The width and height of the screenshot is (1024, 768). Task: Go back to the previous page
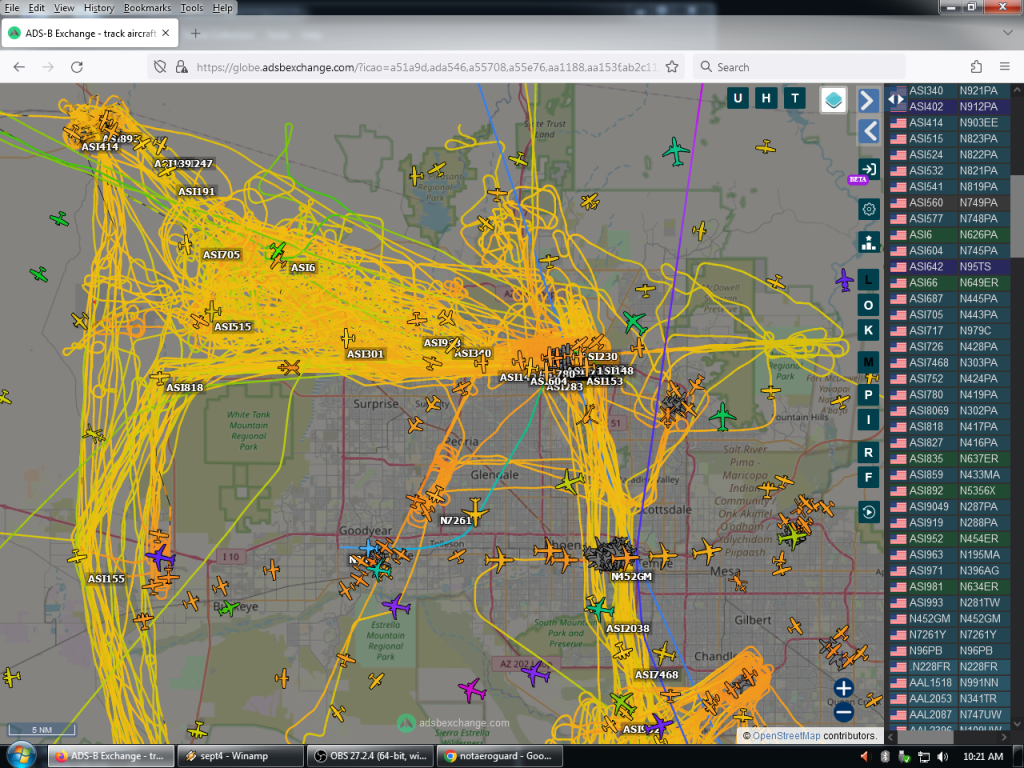click(19, 67)
